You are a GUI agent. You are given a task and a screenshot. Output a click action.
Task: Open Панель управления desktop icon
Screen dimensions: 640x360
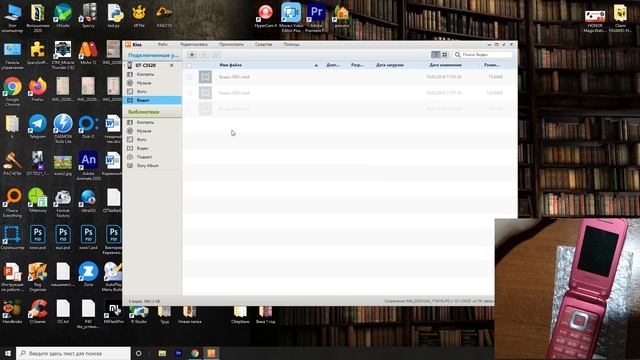coord(12,55)
